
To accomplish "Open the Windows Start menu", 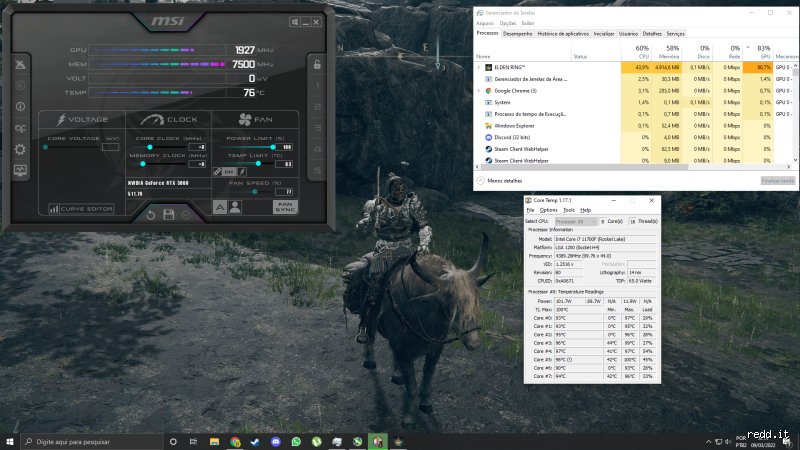I will pyautogui.click(x=10, y=441).
